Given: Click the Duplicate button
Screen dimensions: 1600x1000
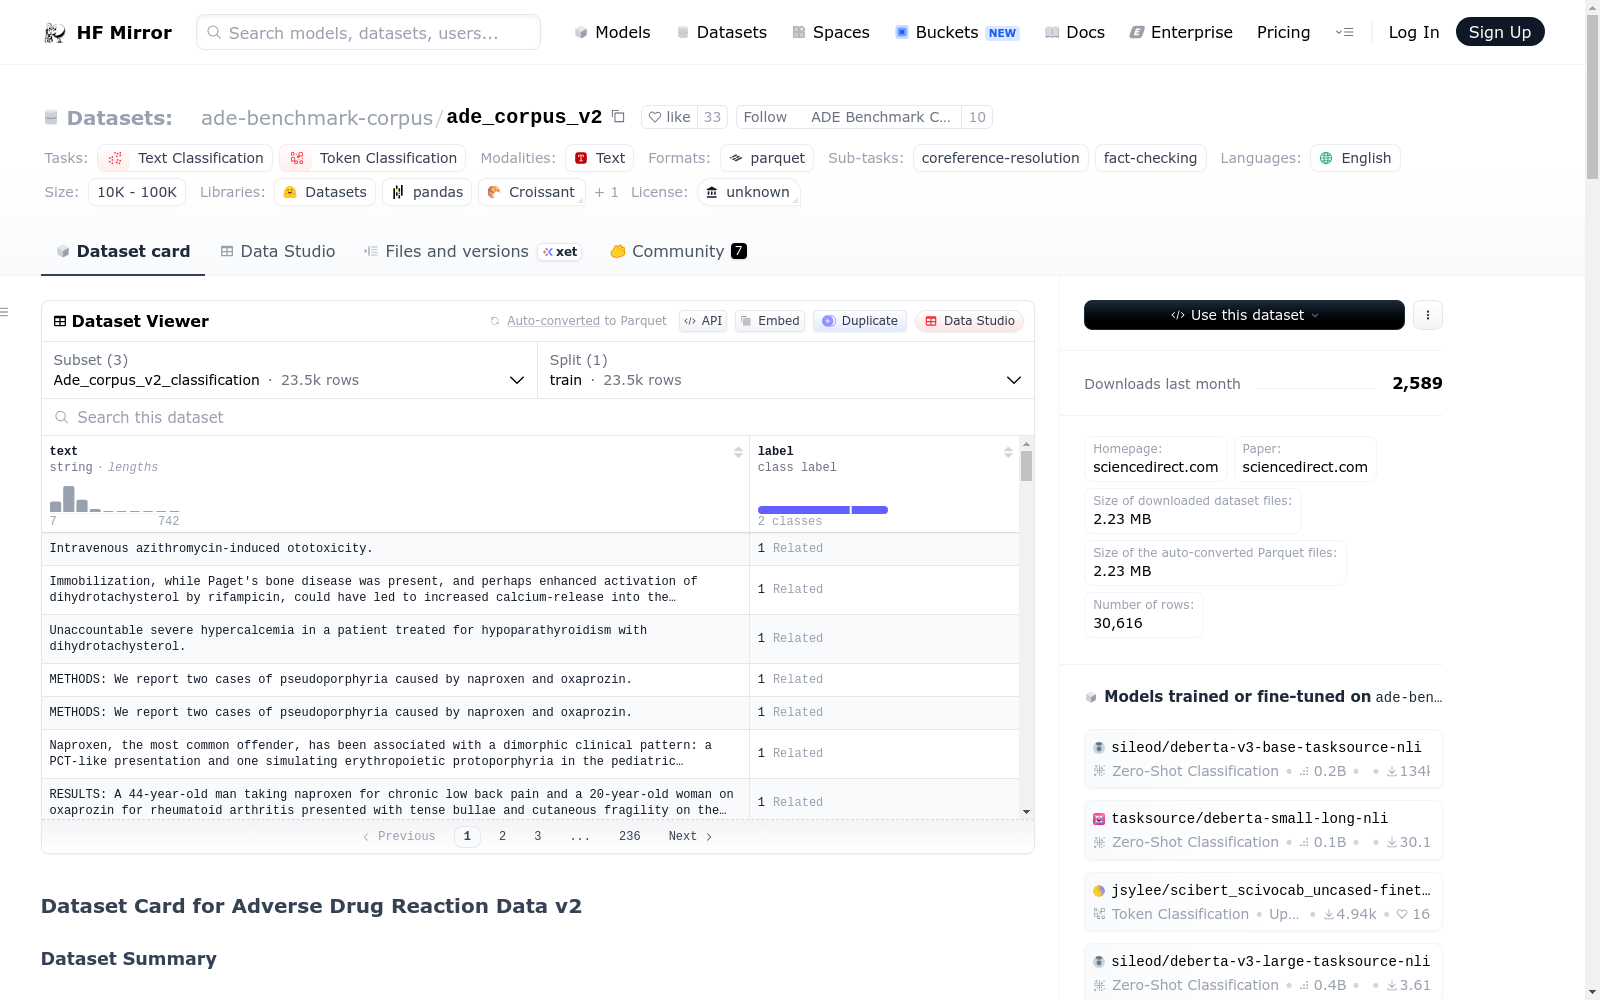Looking at the screenshot, I should pos(860,321).
